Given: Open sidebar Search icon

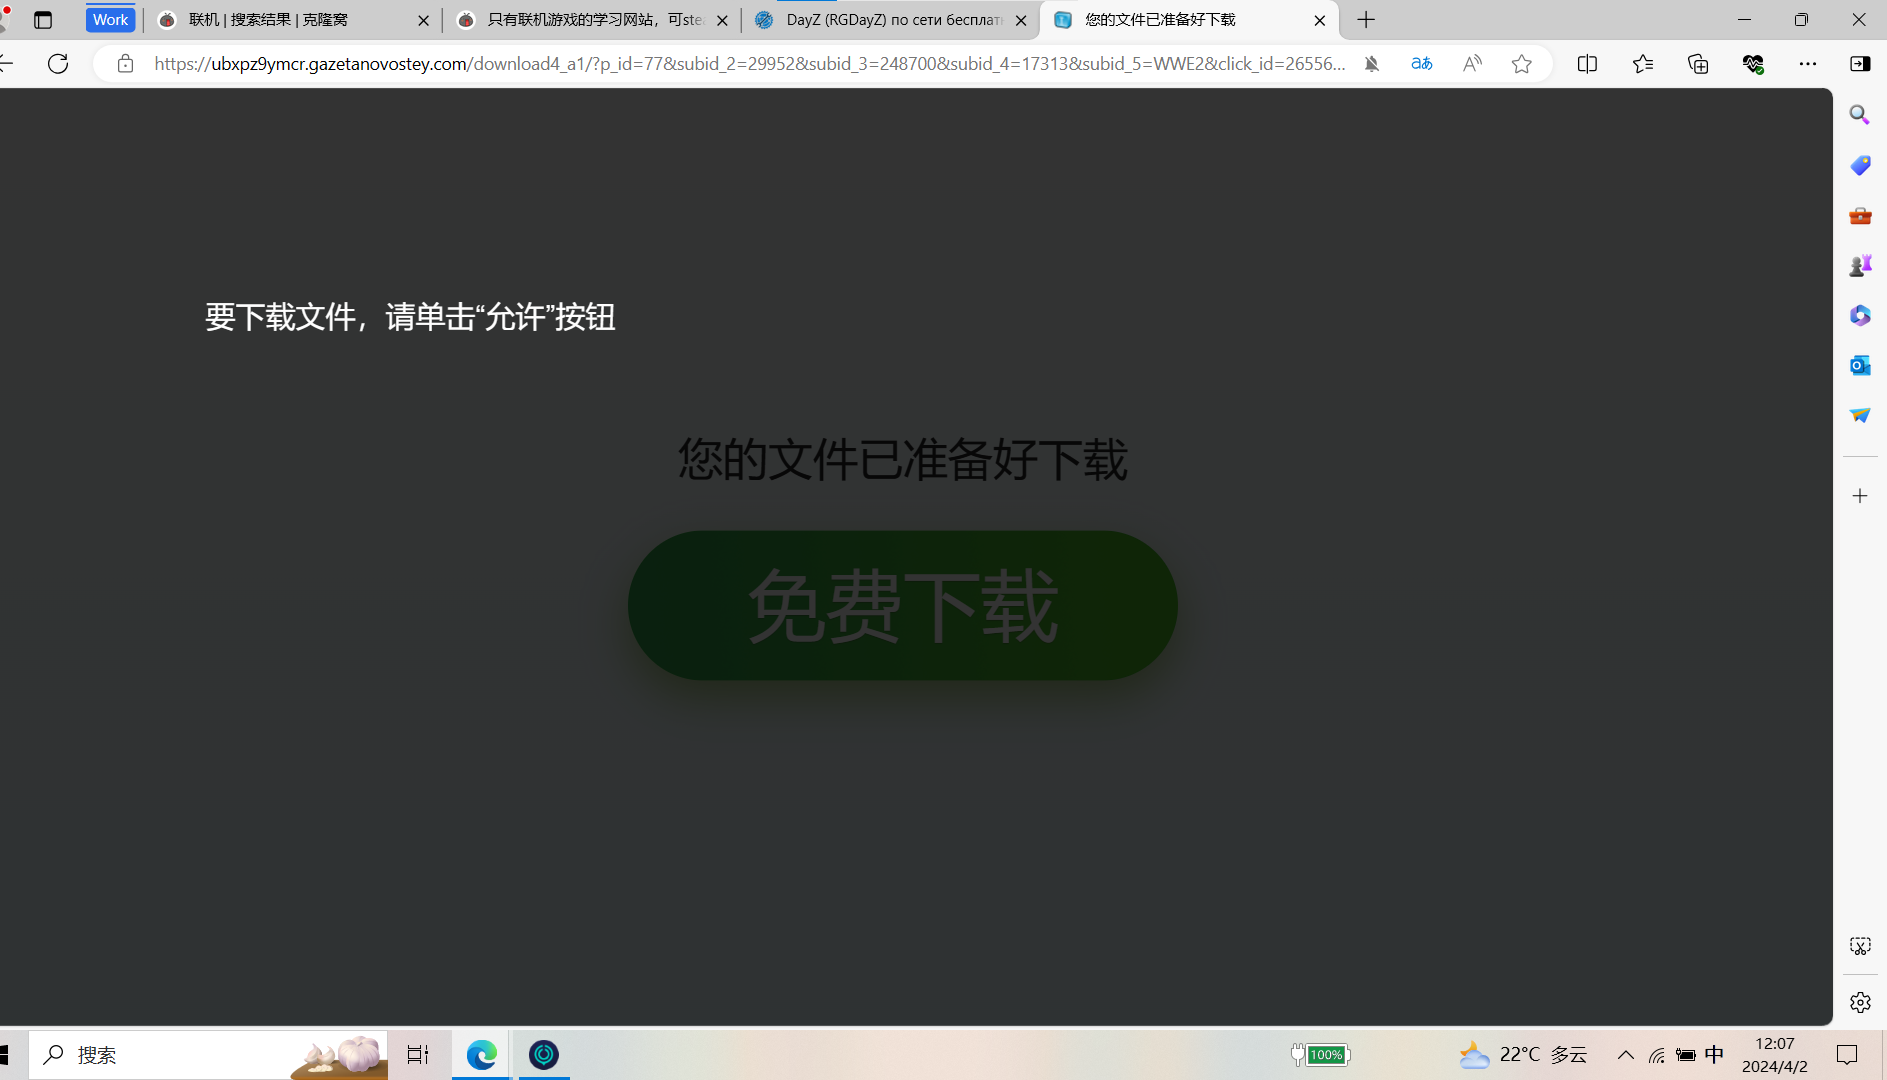Looking at the screenshot, I should click(x=1860, y=115).
